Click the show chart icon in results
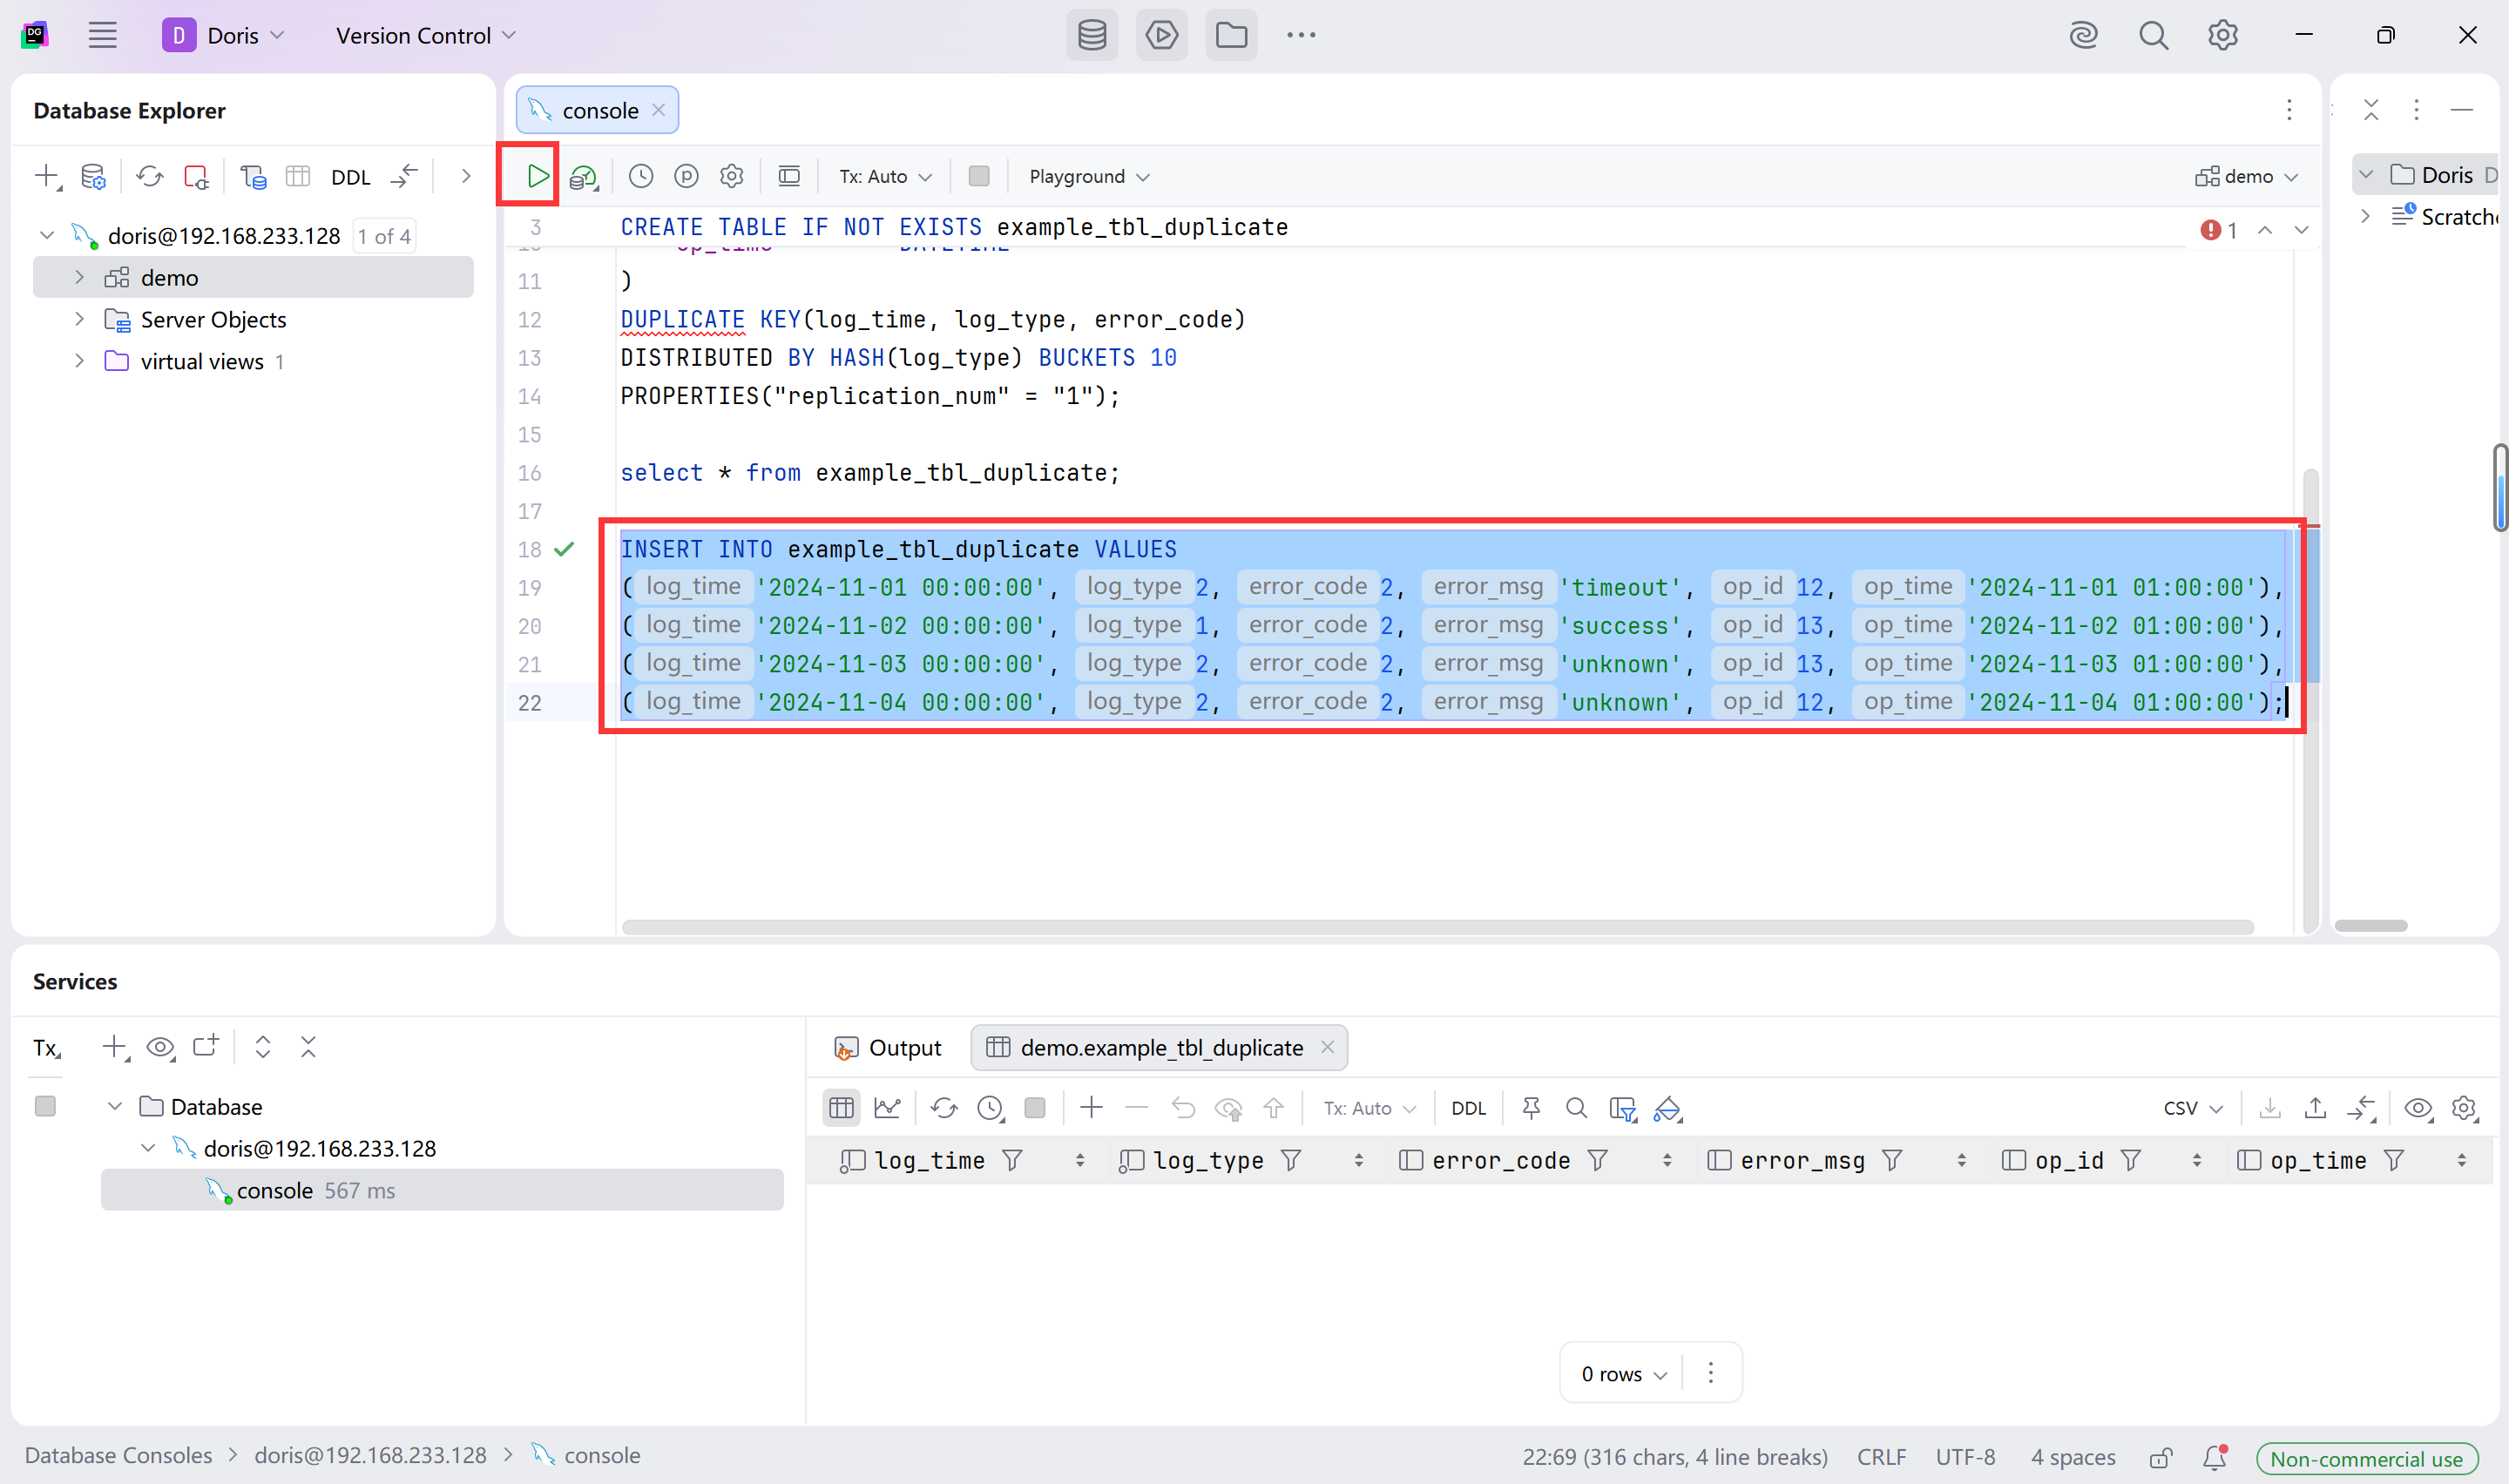This screenshot has height=1484, width=2509. 887,1108
